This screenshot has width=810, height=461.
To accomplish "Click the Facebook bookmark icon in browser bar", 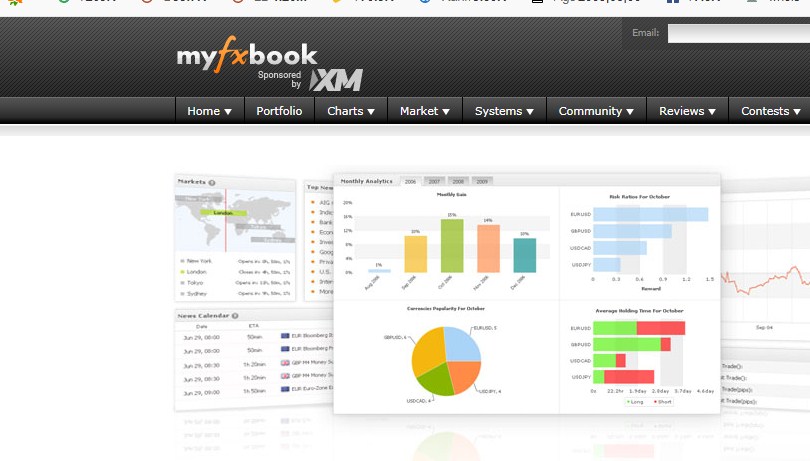I will pos(671,2).
